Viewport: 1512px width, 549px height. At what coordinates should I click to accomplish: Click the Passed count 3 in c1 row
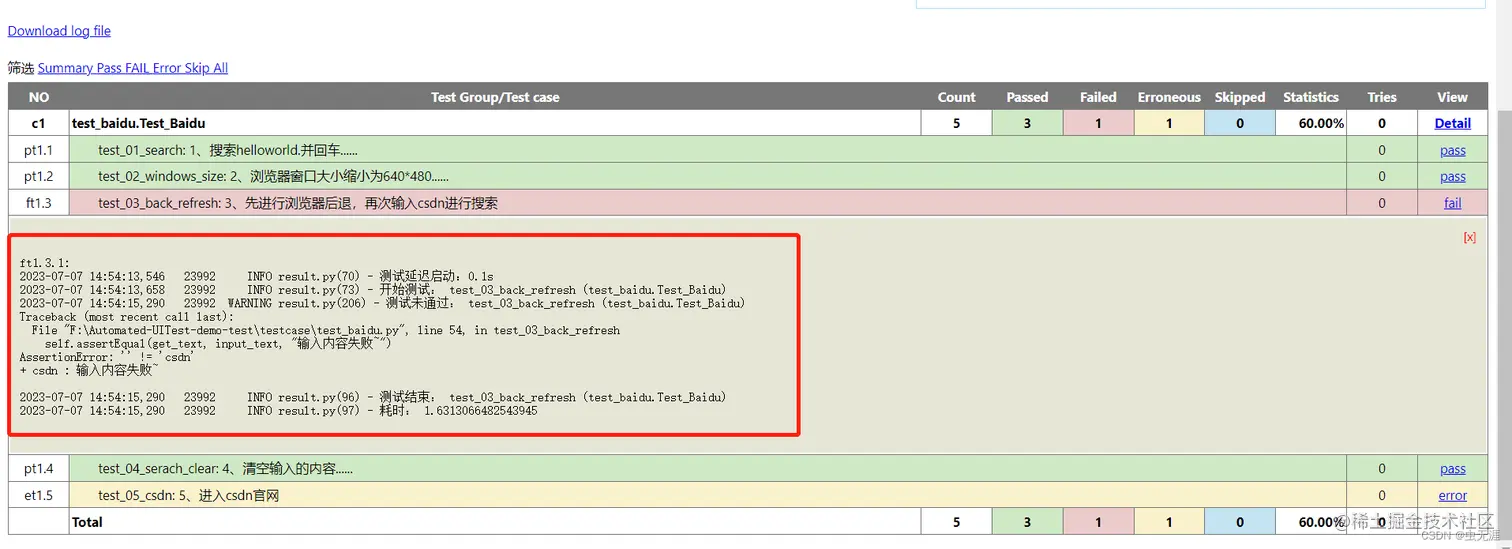(x=1027, y=124)
